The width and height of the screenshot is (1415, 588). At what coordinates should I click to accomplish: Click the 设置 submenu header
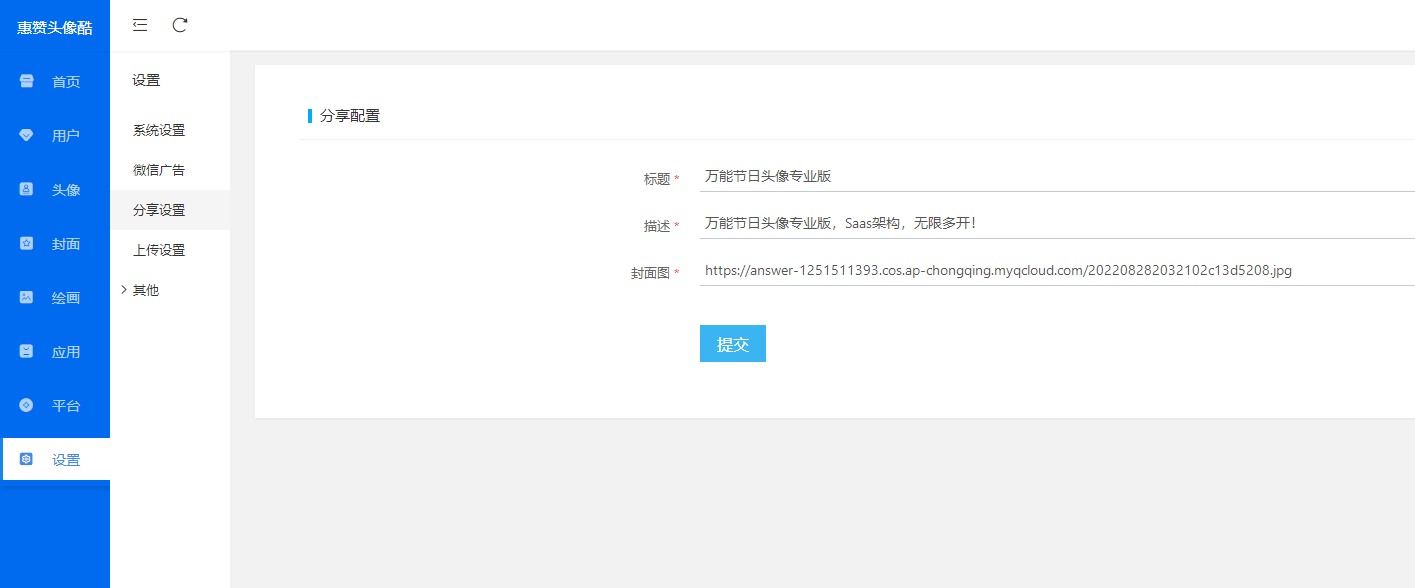click(x=146, y=80)
